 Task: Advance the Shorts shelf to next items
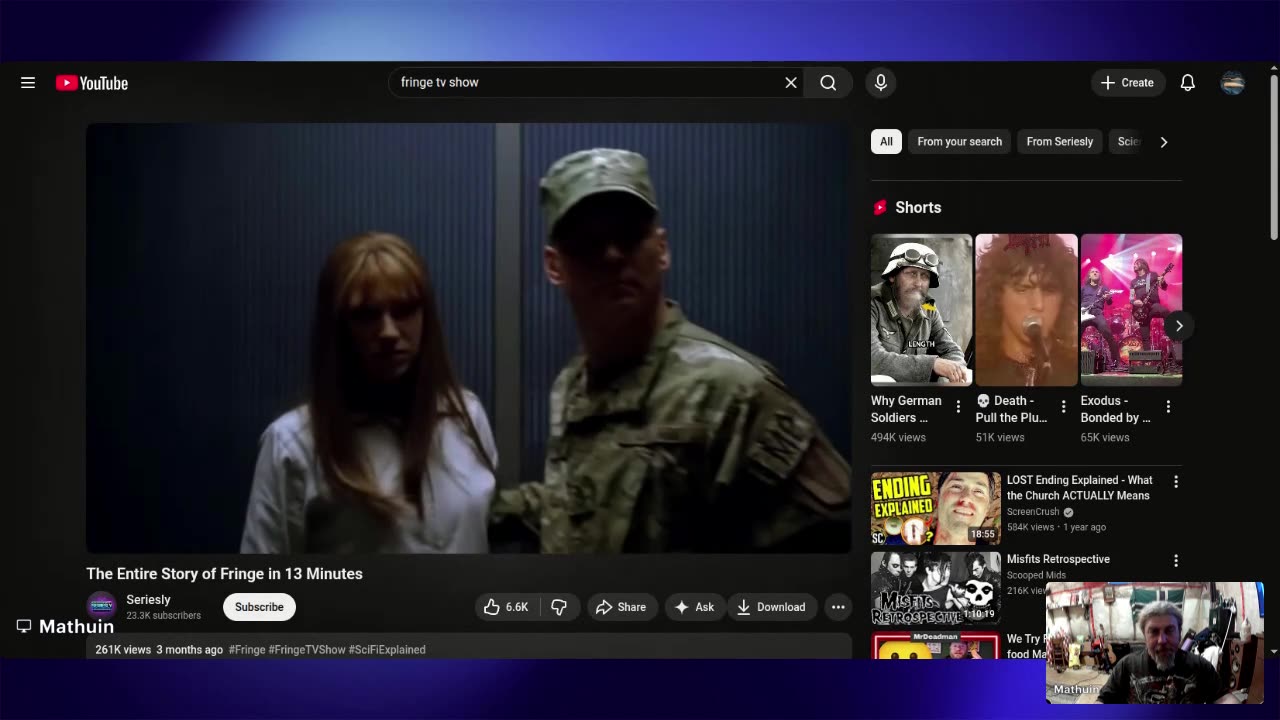click(x=1179, y=326)
